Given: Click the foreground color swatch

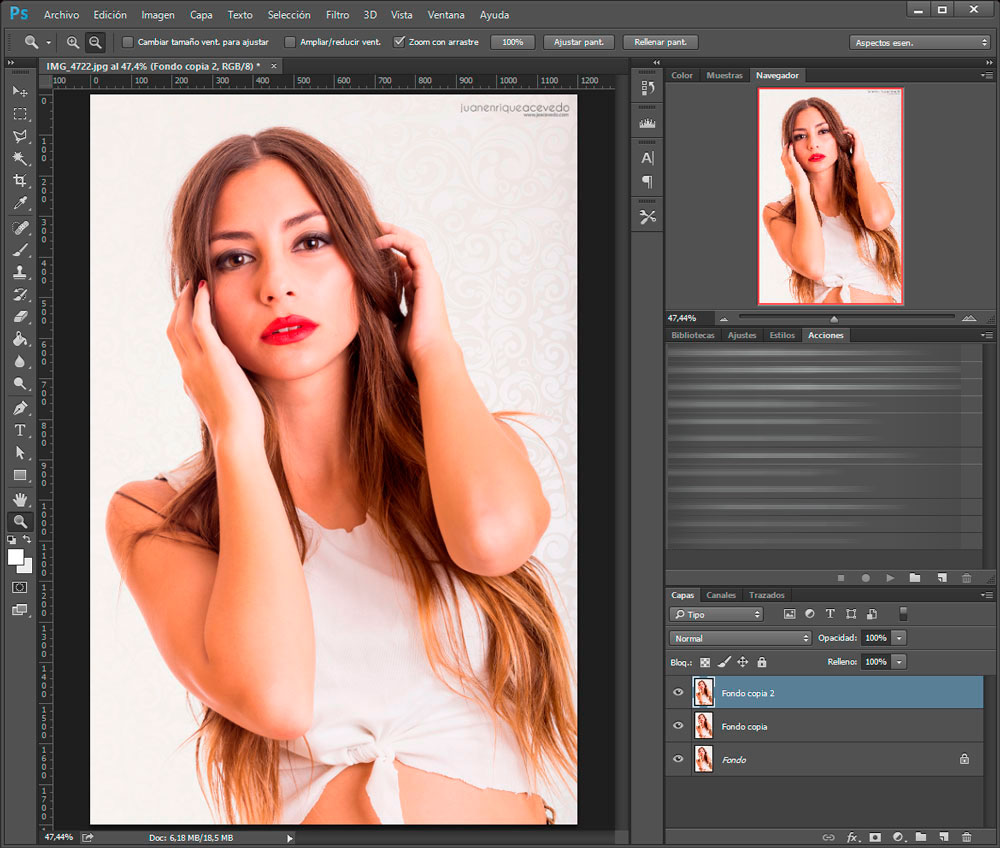Looking at the screenshot, I should [16, 557].
